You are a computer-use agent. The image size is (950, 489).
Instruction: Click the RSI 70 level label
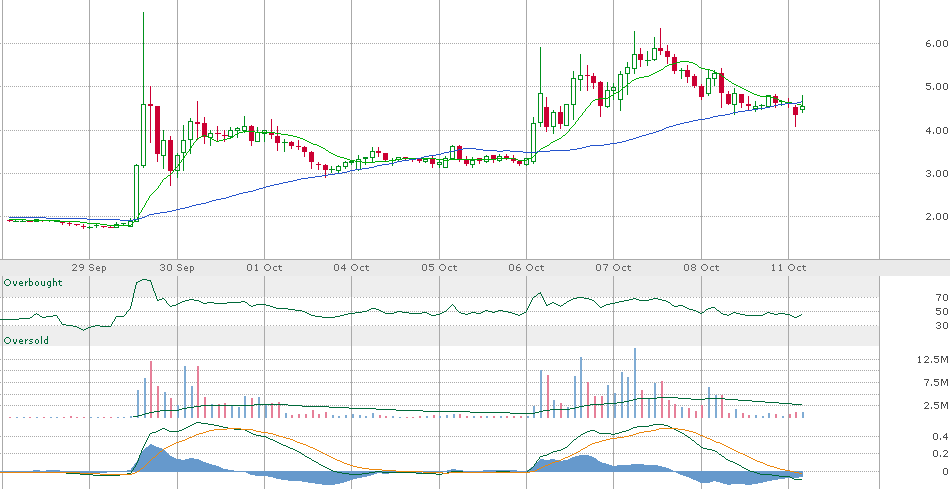point(942,298)
